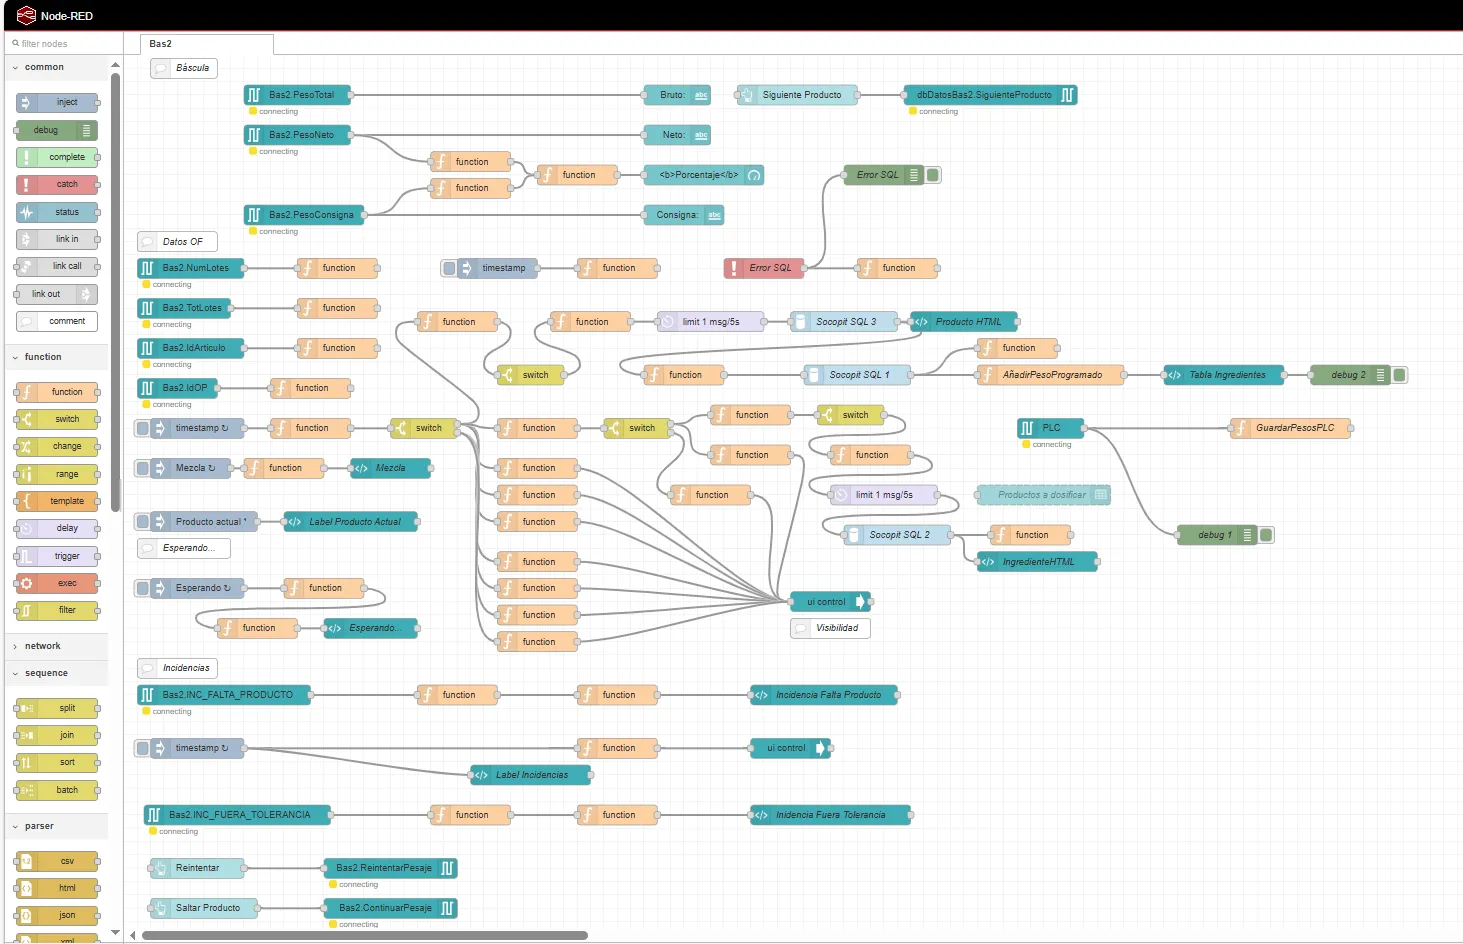This screenshot has height=944, width=1463.
Task: Disable the Error SQL debug node output
Action: [931, 174]
